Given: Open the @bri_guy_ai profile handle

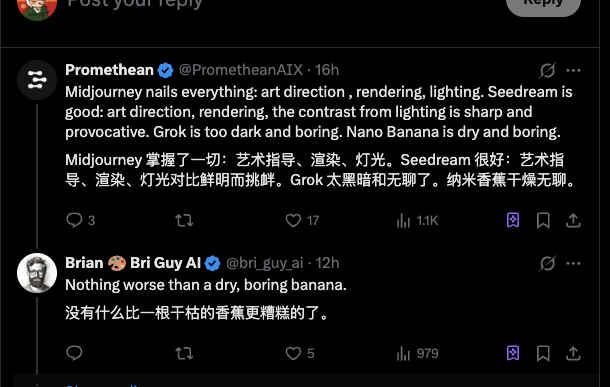Looking at the screenshot, I should (x=265, y=263).
